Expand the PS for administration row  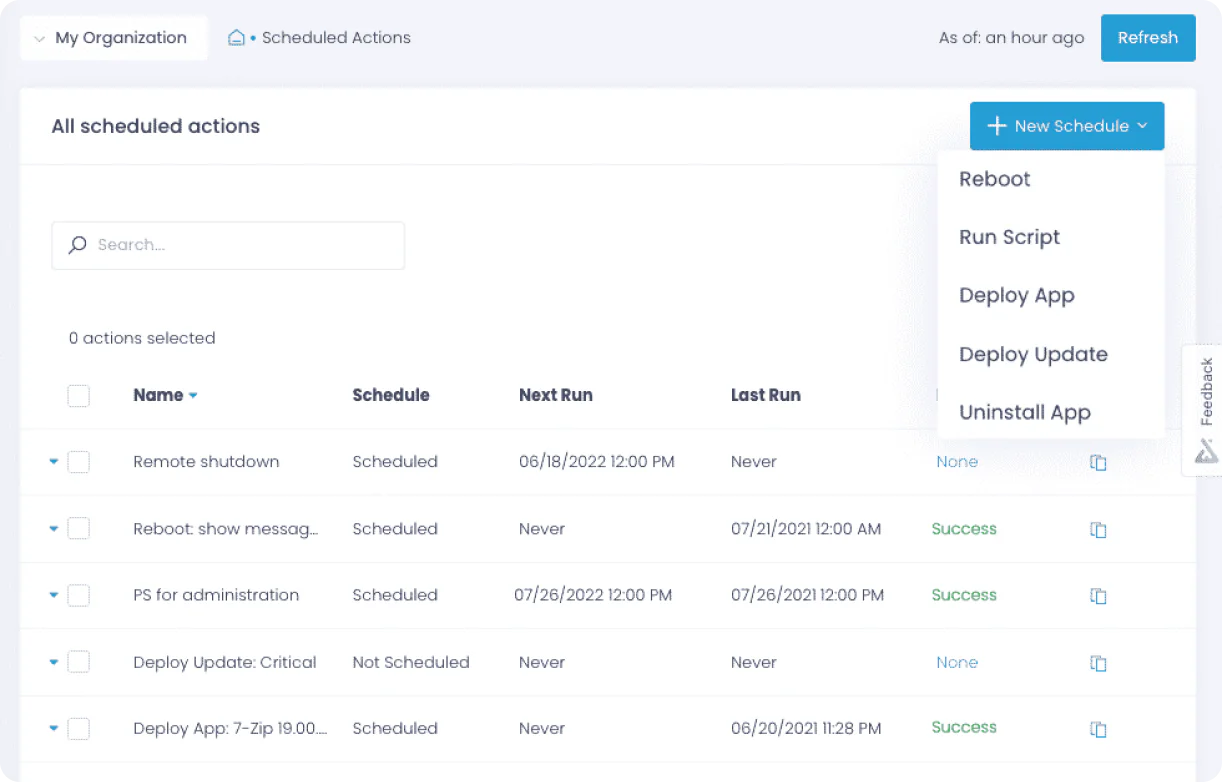(52, 595)
